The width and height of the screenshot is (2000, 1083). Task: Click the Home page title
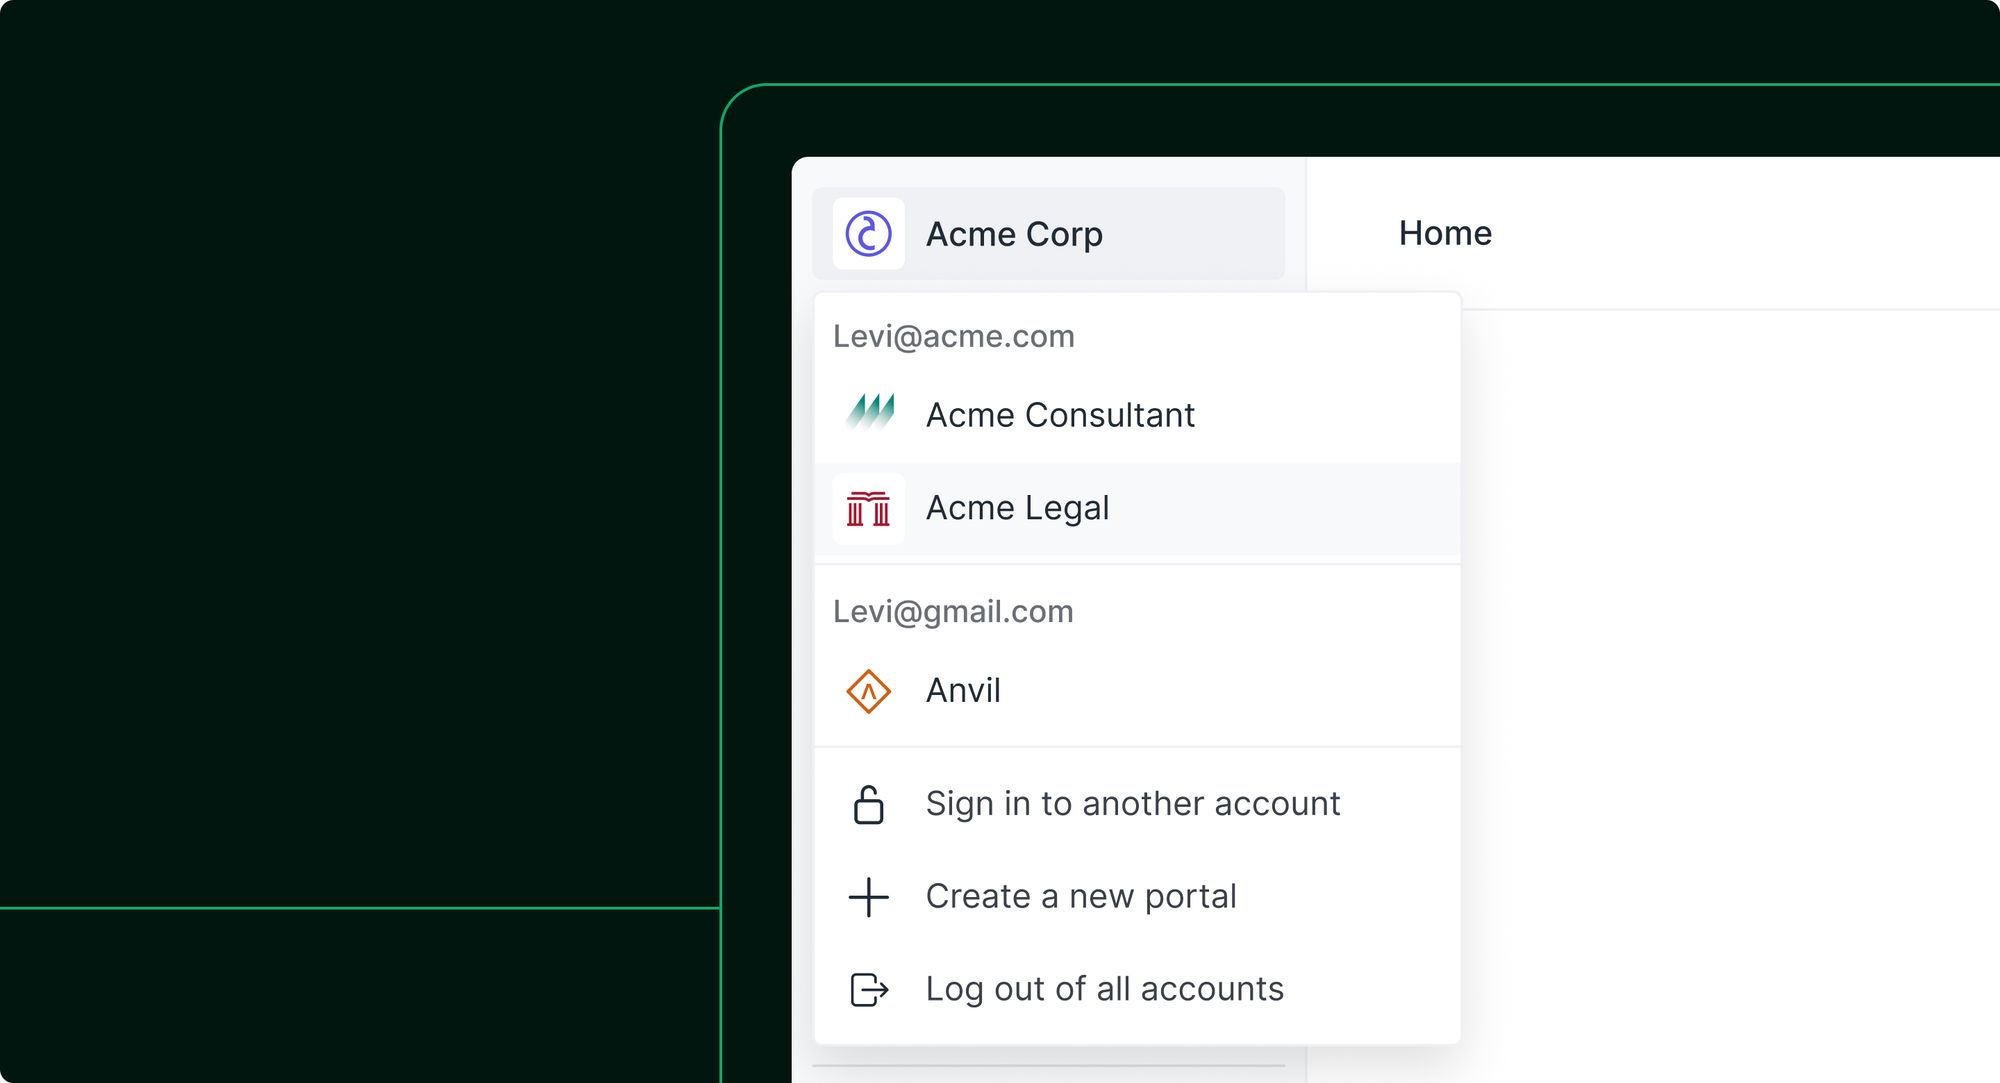click(x=1445, y=233)
